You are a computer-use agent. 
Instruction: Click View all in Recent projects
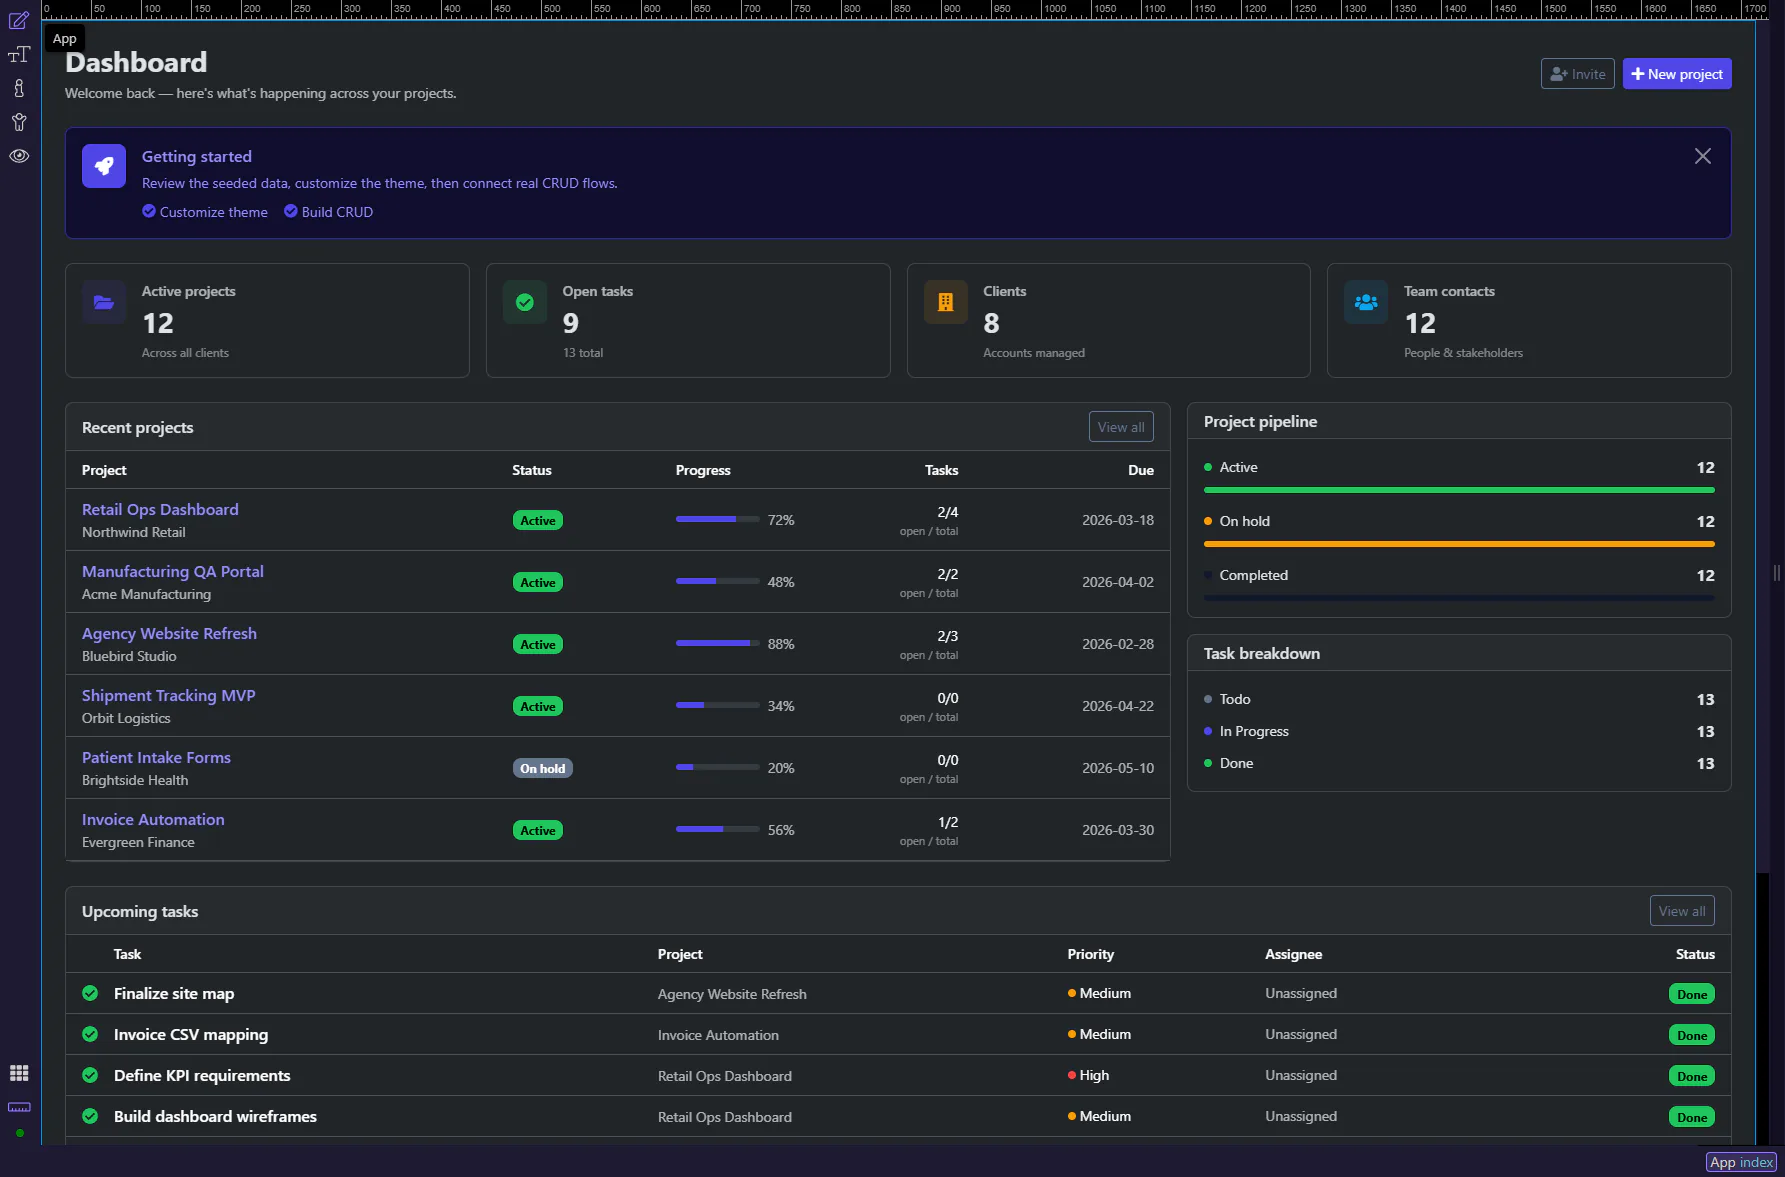[x=1120, y=427]
